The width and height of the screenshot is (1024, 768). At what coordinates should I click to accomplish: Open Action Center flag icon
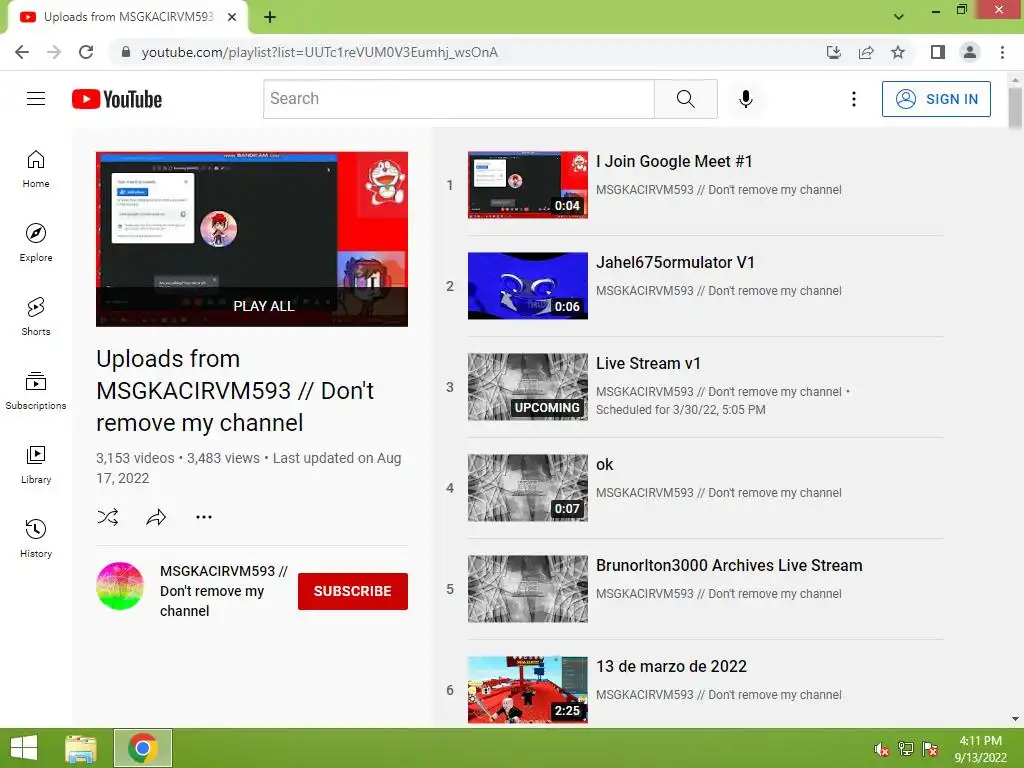click(x=930, y=749)
